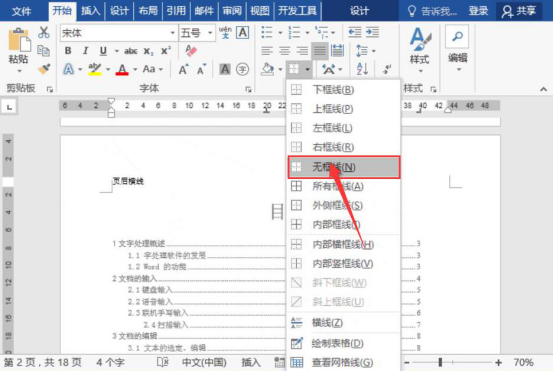Toggle character shading A icon
The height and width of the screenshot is (372, 554).
click(x=225, y=69)
